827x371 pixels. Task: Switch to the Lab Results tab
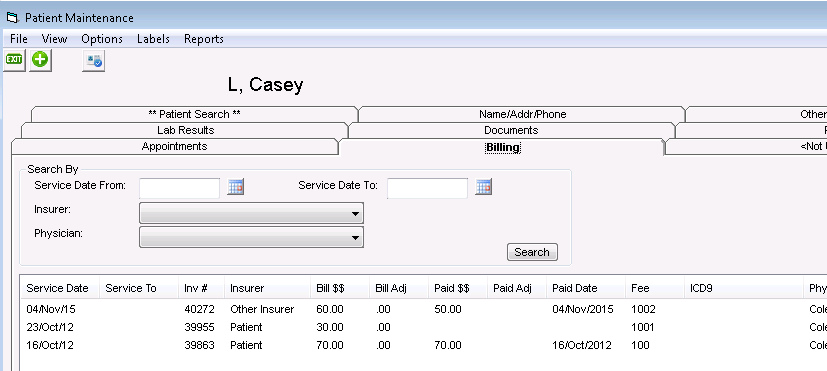(185, 130)
